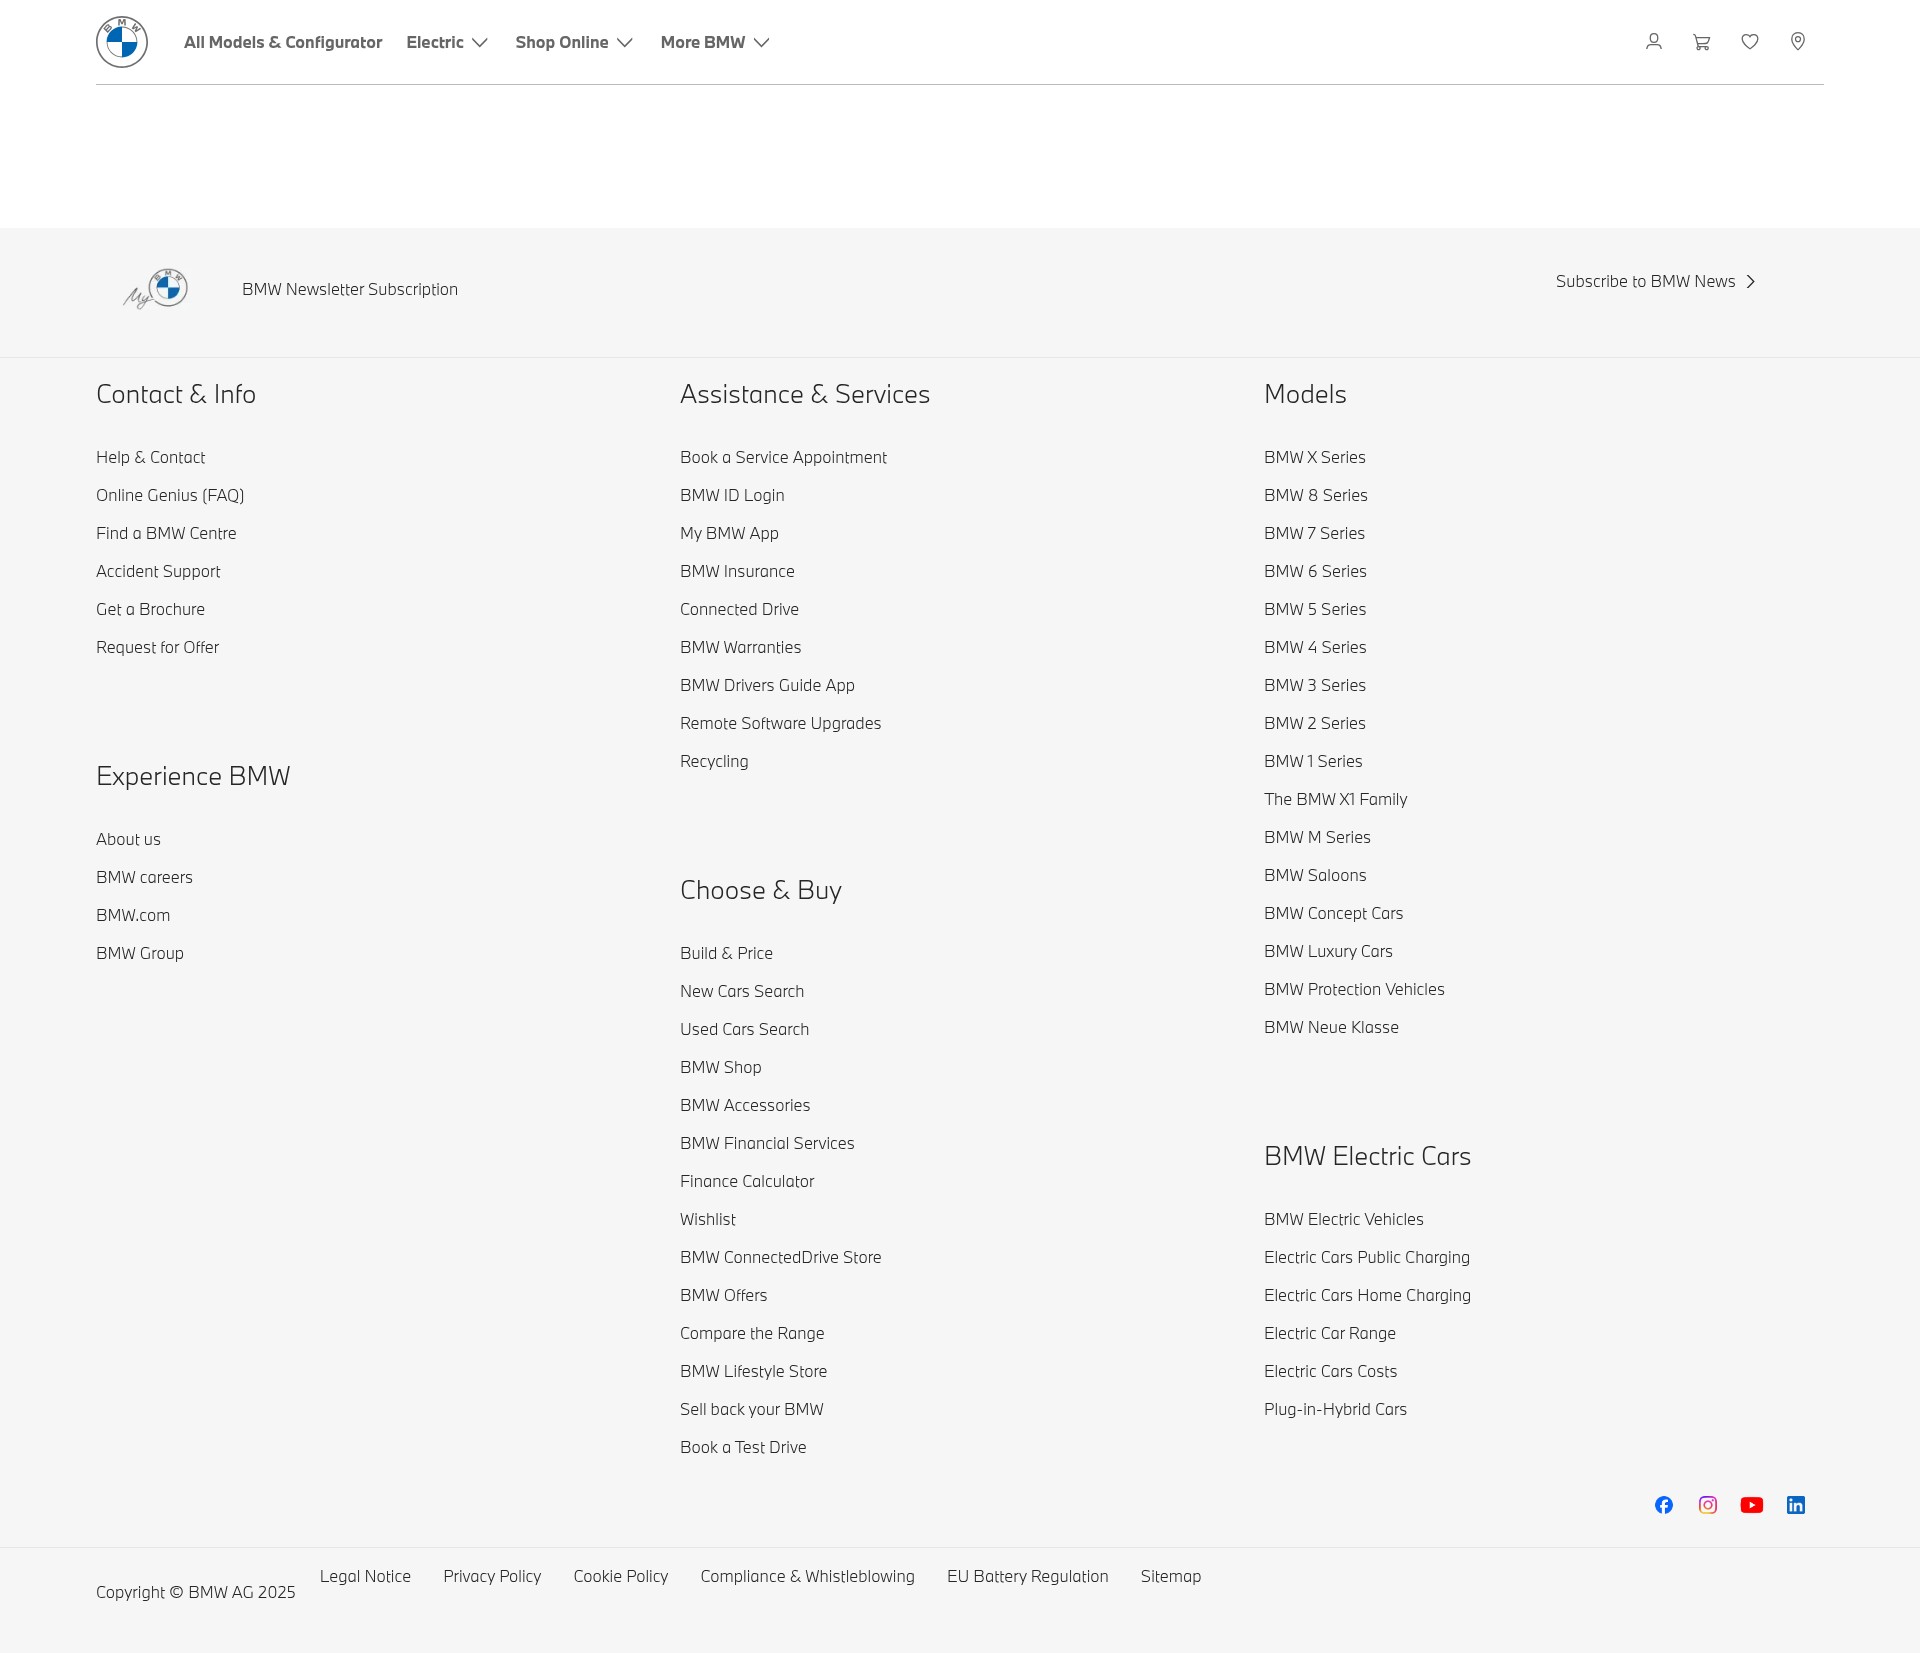
Task: Open All Models & Configurator
Action: pos(283,42)
